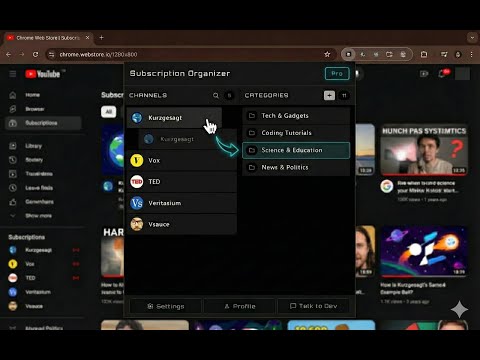Add a new category with plus button
This screenshot has width=480, height=360.
tap(329, 96)
